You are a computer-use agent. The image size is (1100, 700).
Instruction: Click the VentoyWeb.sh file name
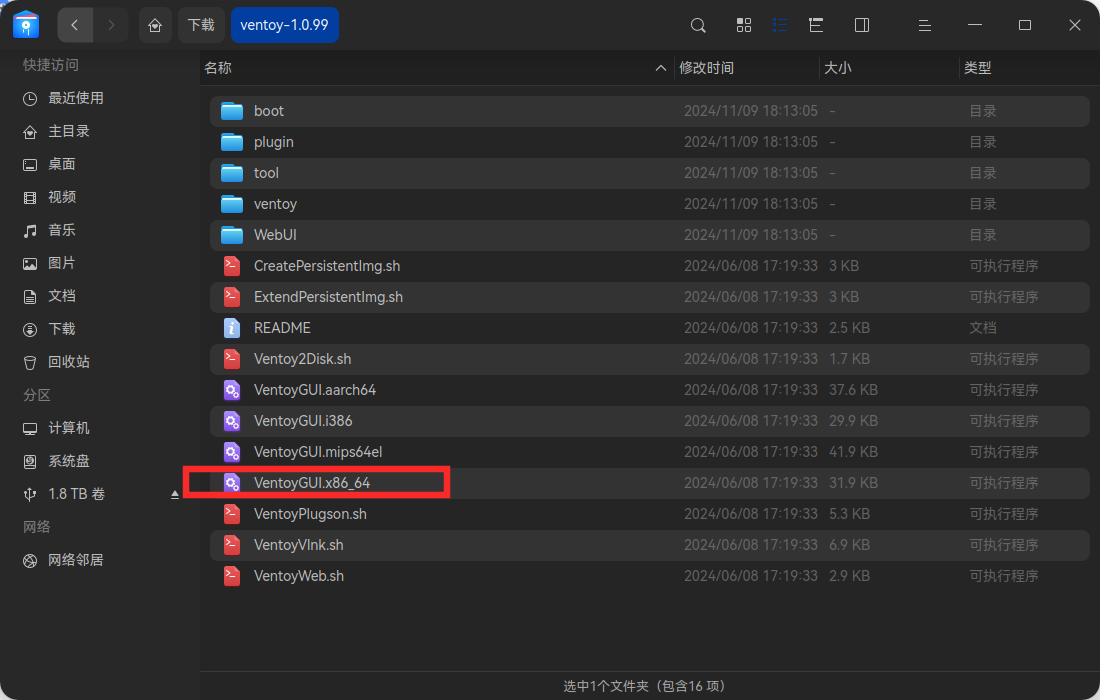[x=299, y=576]
